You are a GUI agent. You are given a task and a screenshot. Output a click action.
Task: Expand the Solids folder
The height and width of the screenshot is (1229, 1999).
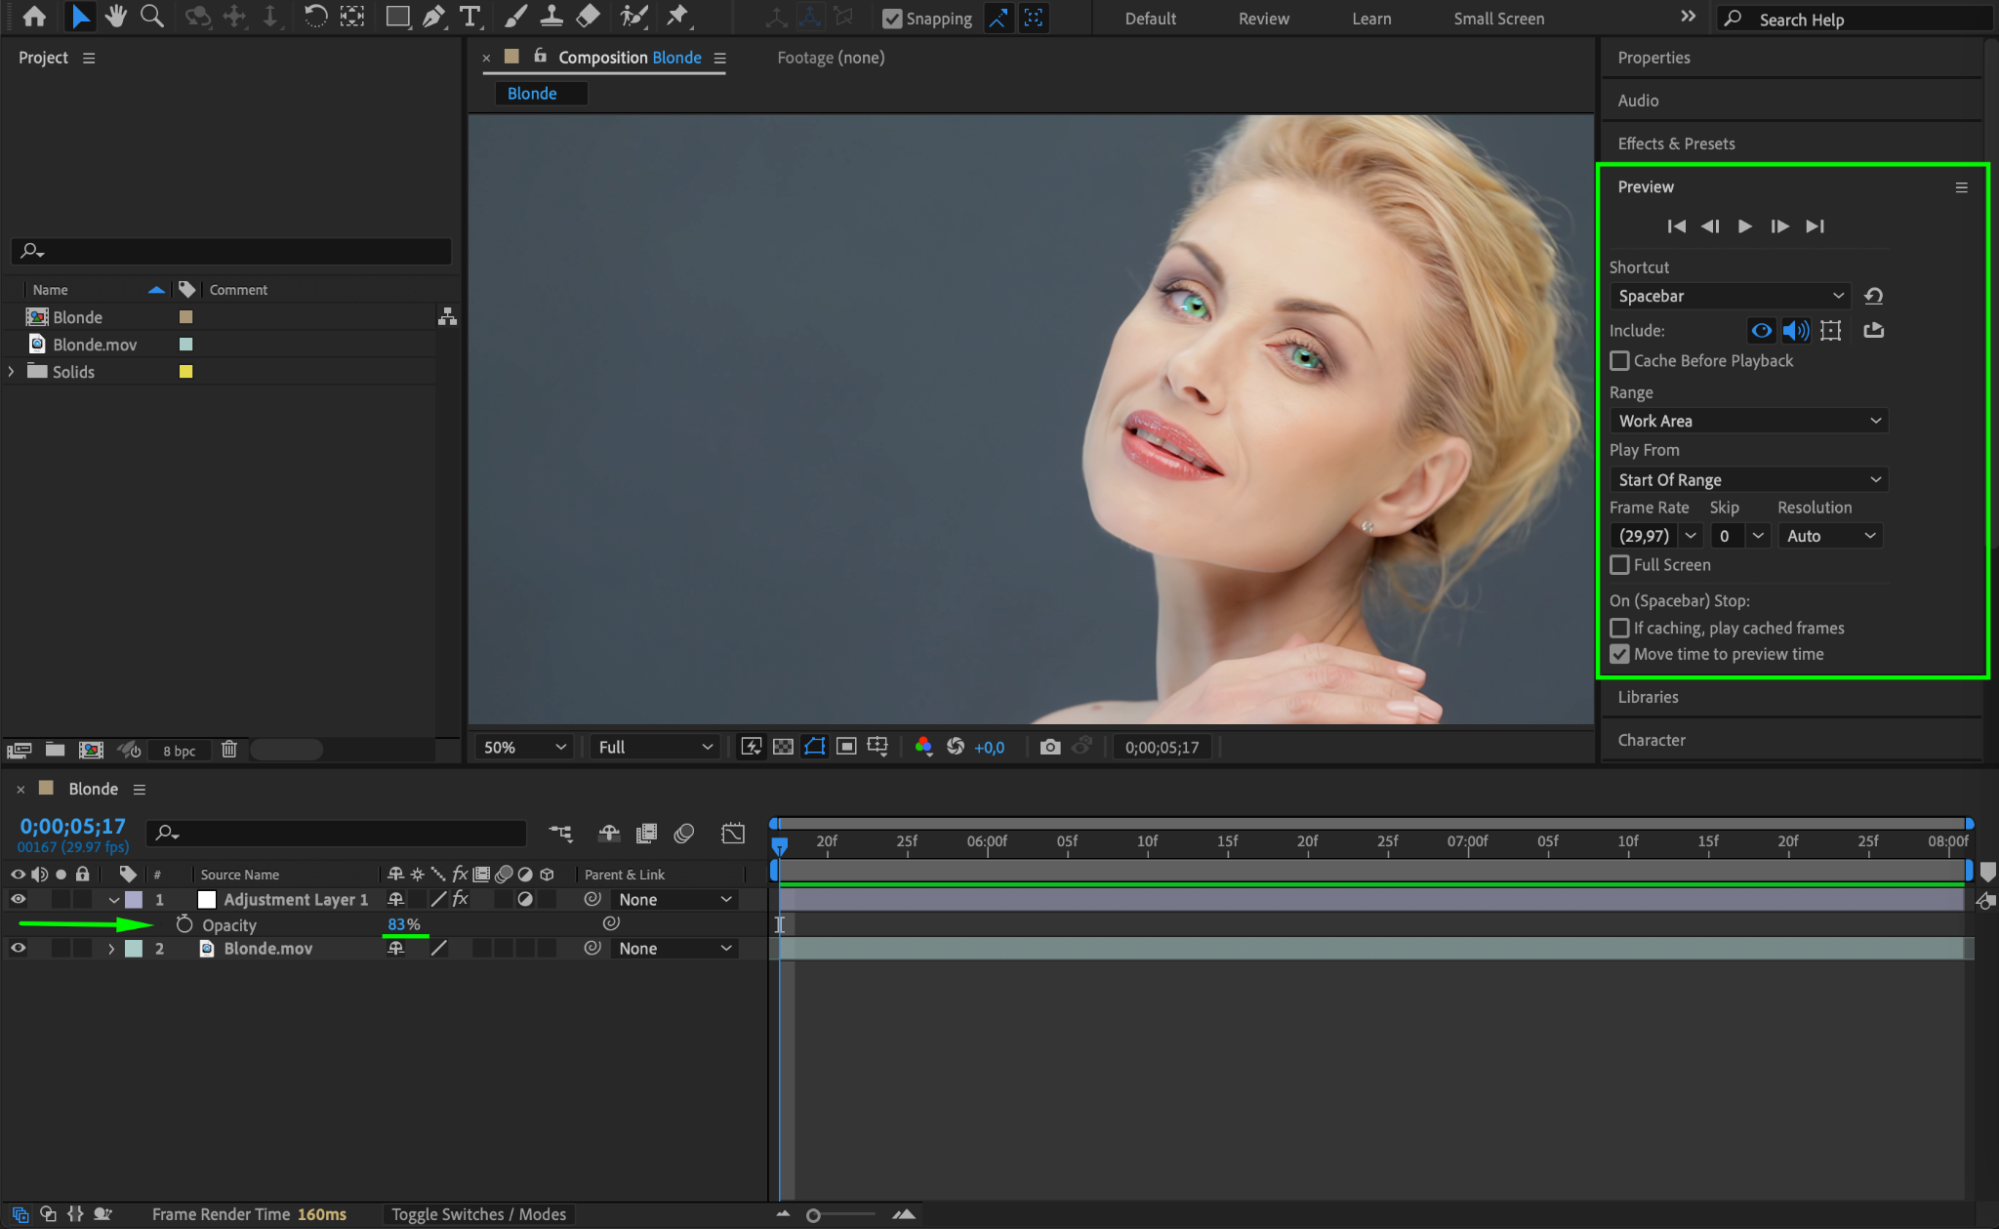pos(12,371)
